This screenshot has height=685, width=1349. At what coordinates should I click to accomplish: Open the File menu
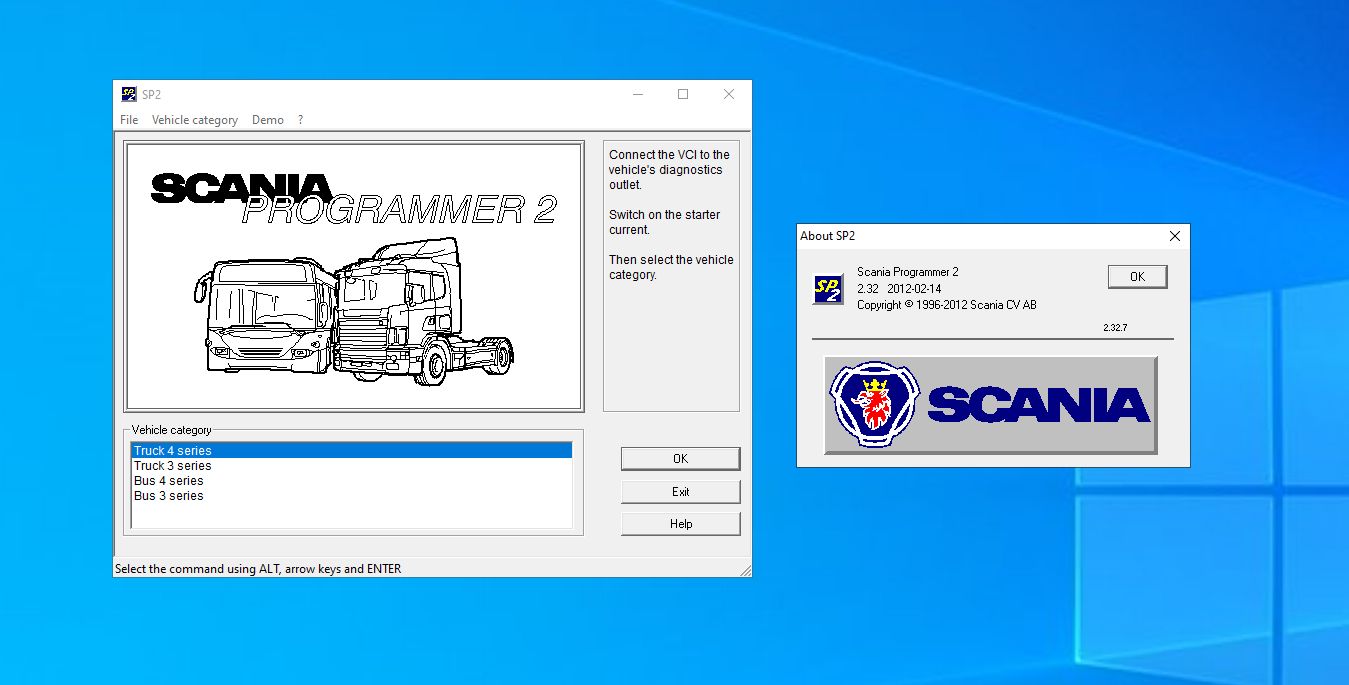click(129, 120)
